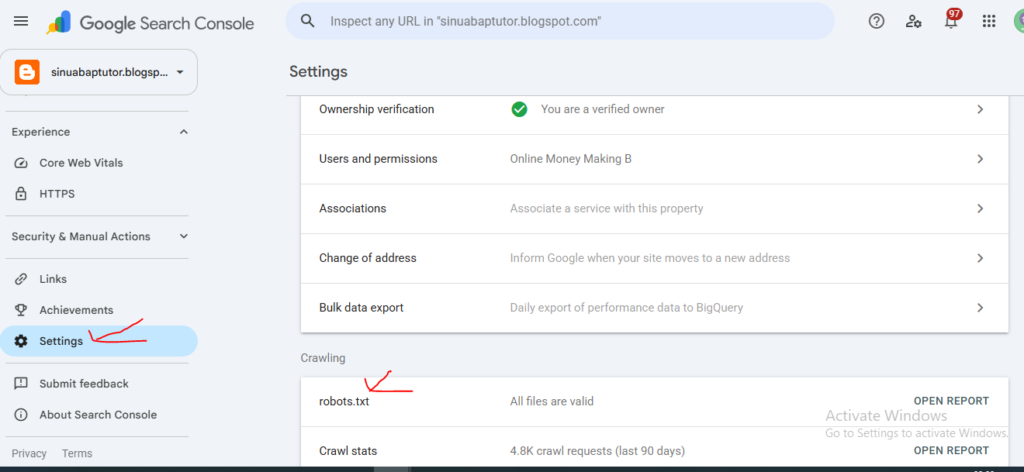Click the Users and permissions label
Viewport: 1024px width, 472px height.
[378, 159]
